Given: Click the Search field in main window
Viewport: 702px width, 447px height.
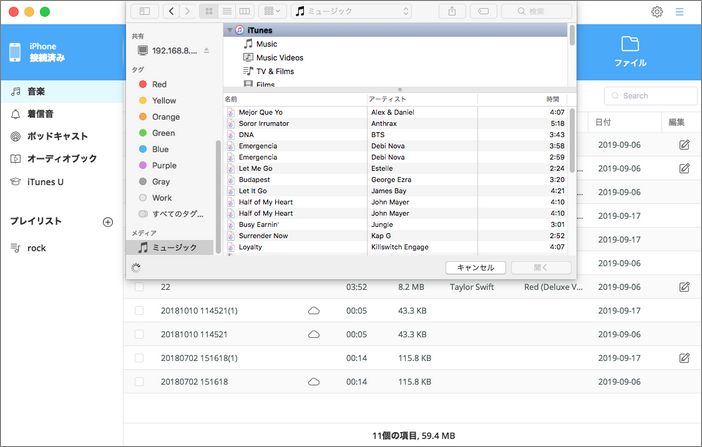Looking at the screenshot, I should 651,95.
